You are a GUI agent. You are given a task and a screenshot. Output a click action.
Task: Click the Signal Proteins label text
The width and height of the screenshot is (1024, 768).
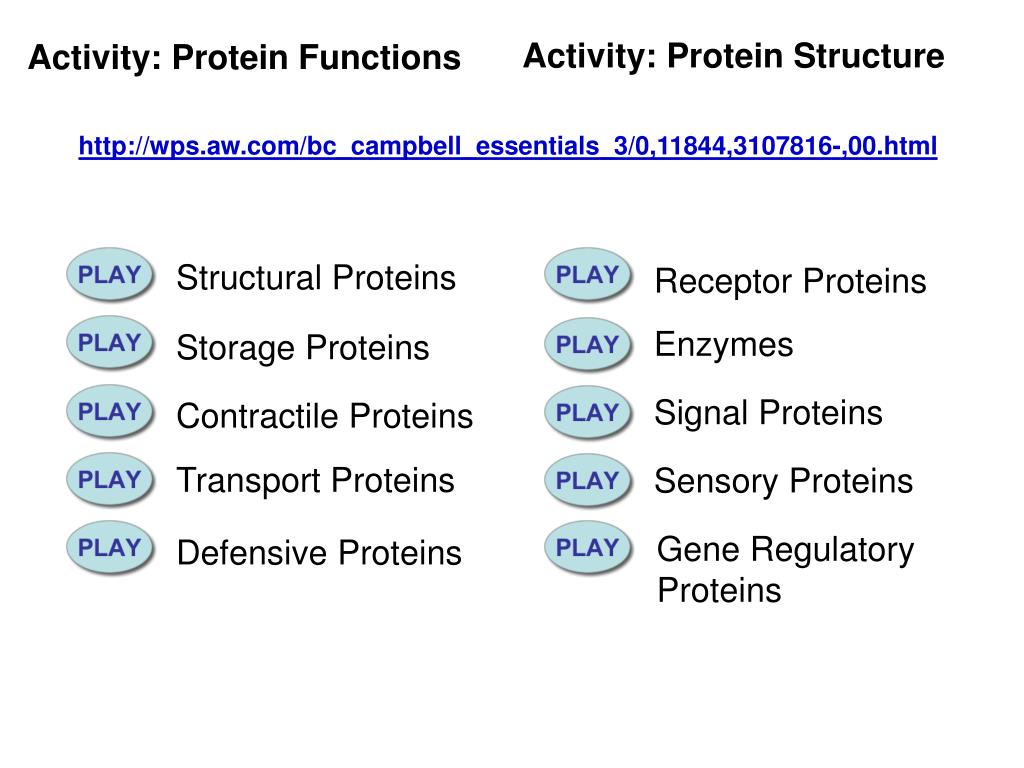768,413
